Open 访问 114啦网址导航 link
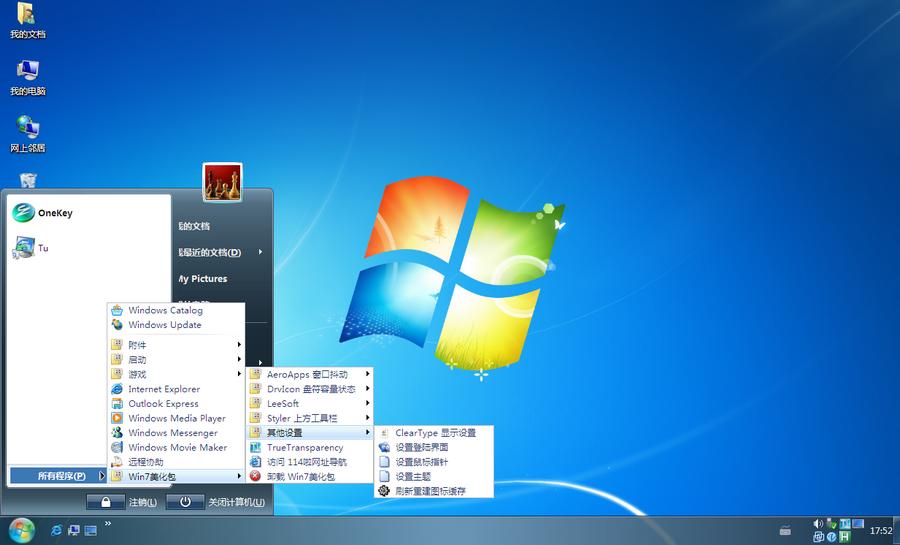This screenshot has width=900, height=545. pyautogui.click(x=310, y=462)
